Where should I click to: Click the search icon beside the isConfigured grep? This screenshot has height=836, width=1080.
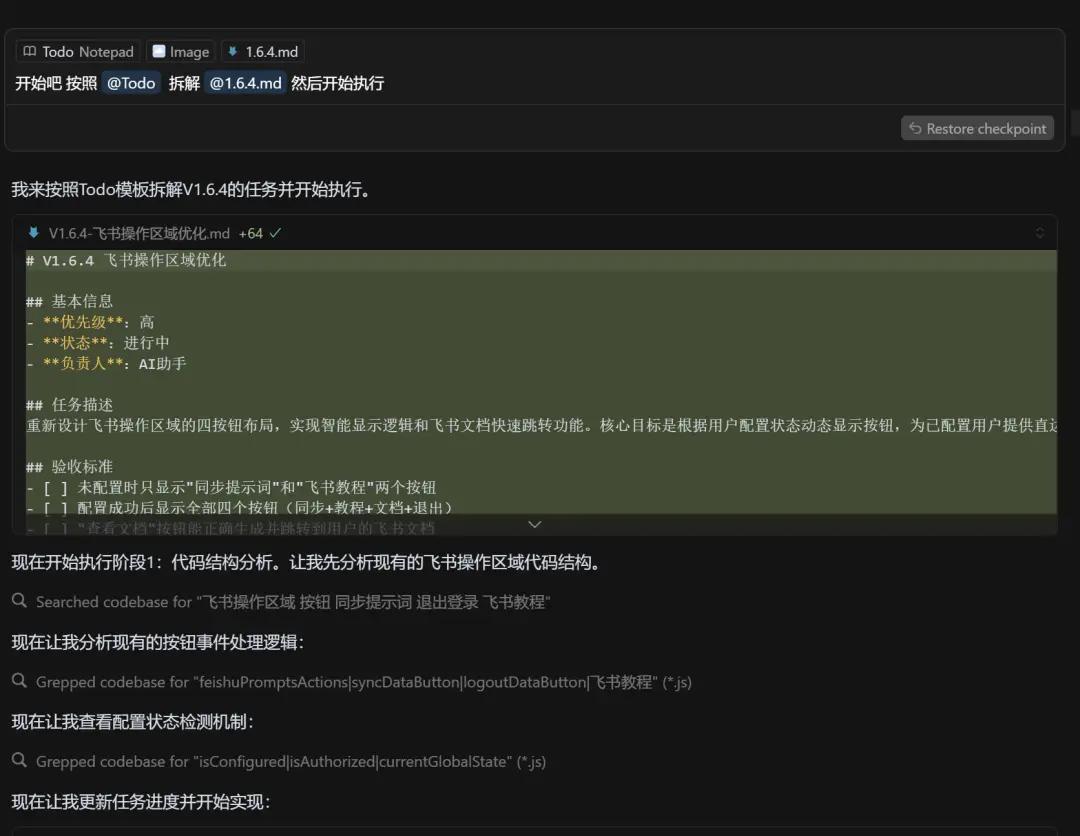(x=19, y=761)
